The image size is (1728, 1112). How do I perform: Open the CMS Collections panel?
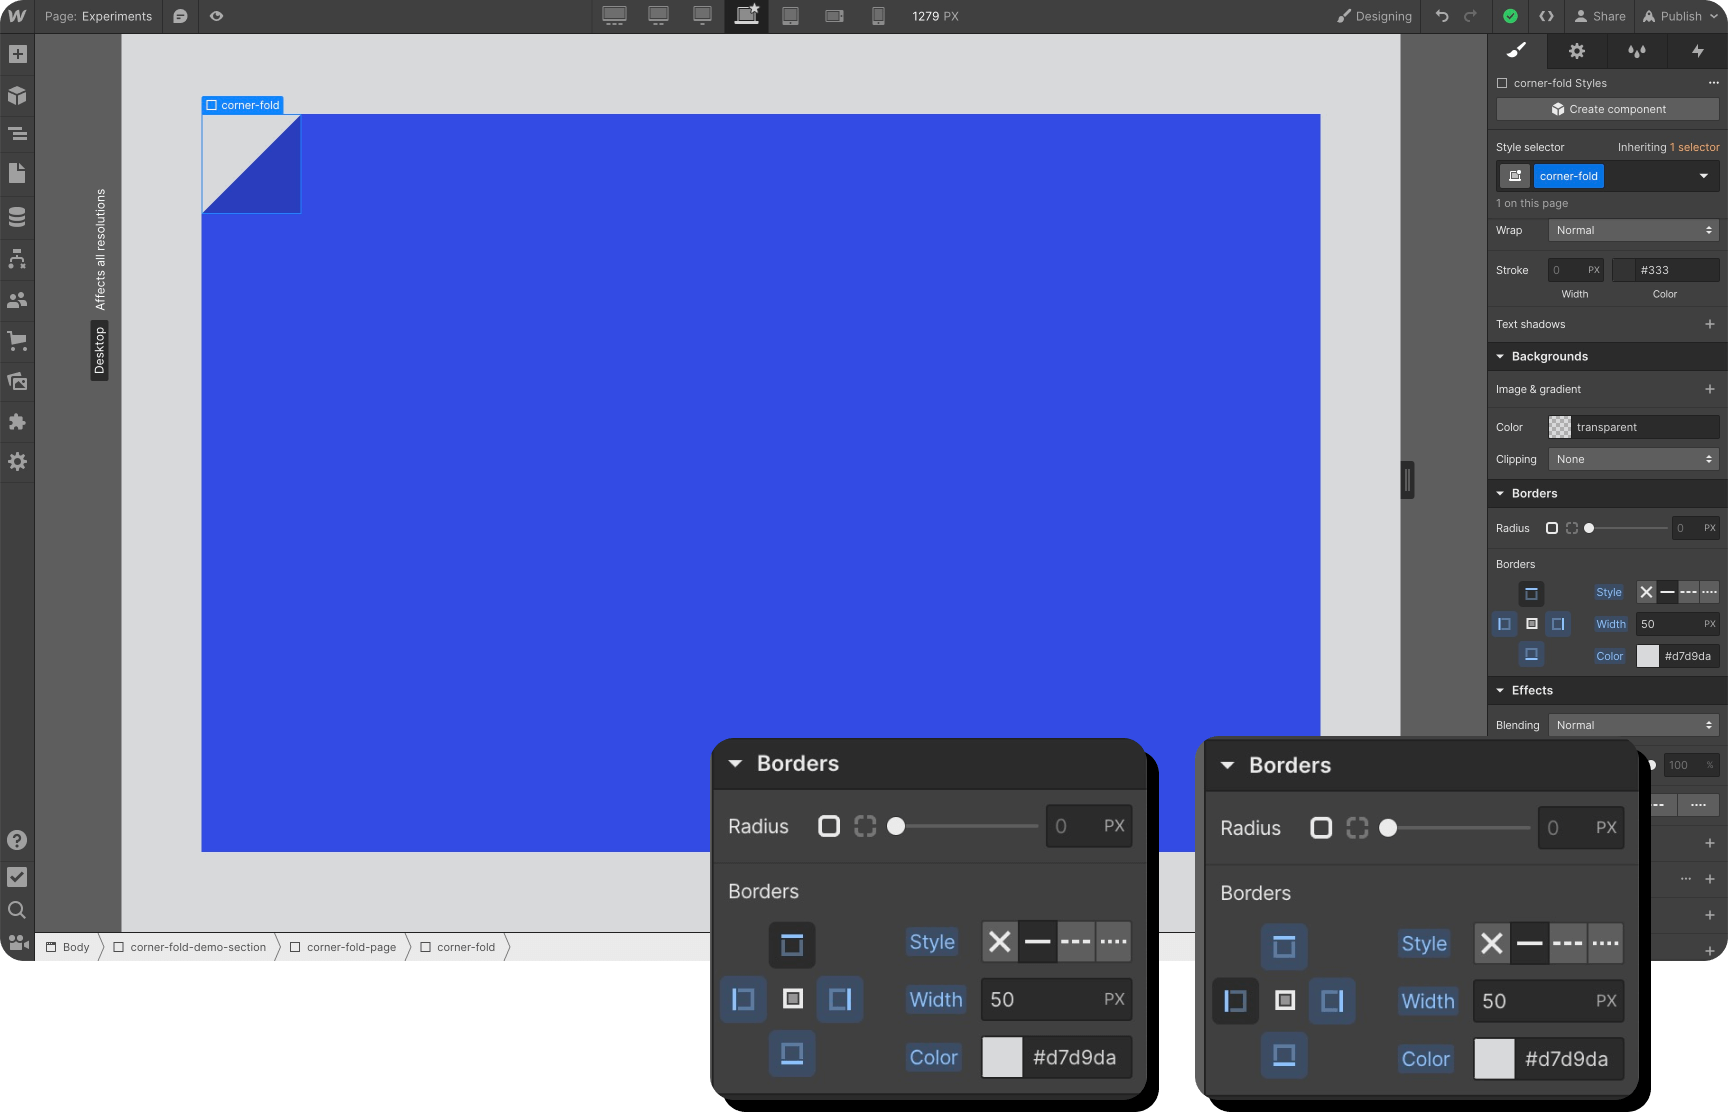[17, 216]
